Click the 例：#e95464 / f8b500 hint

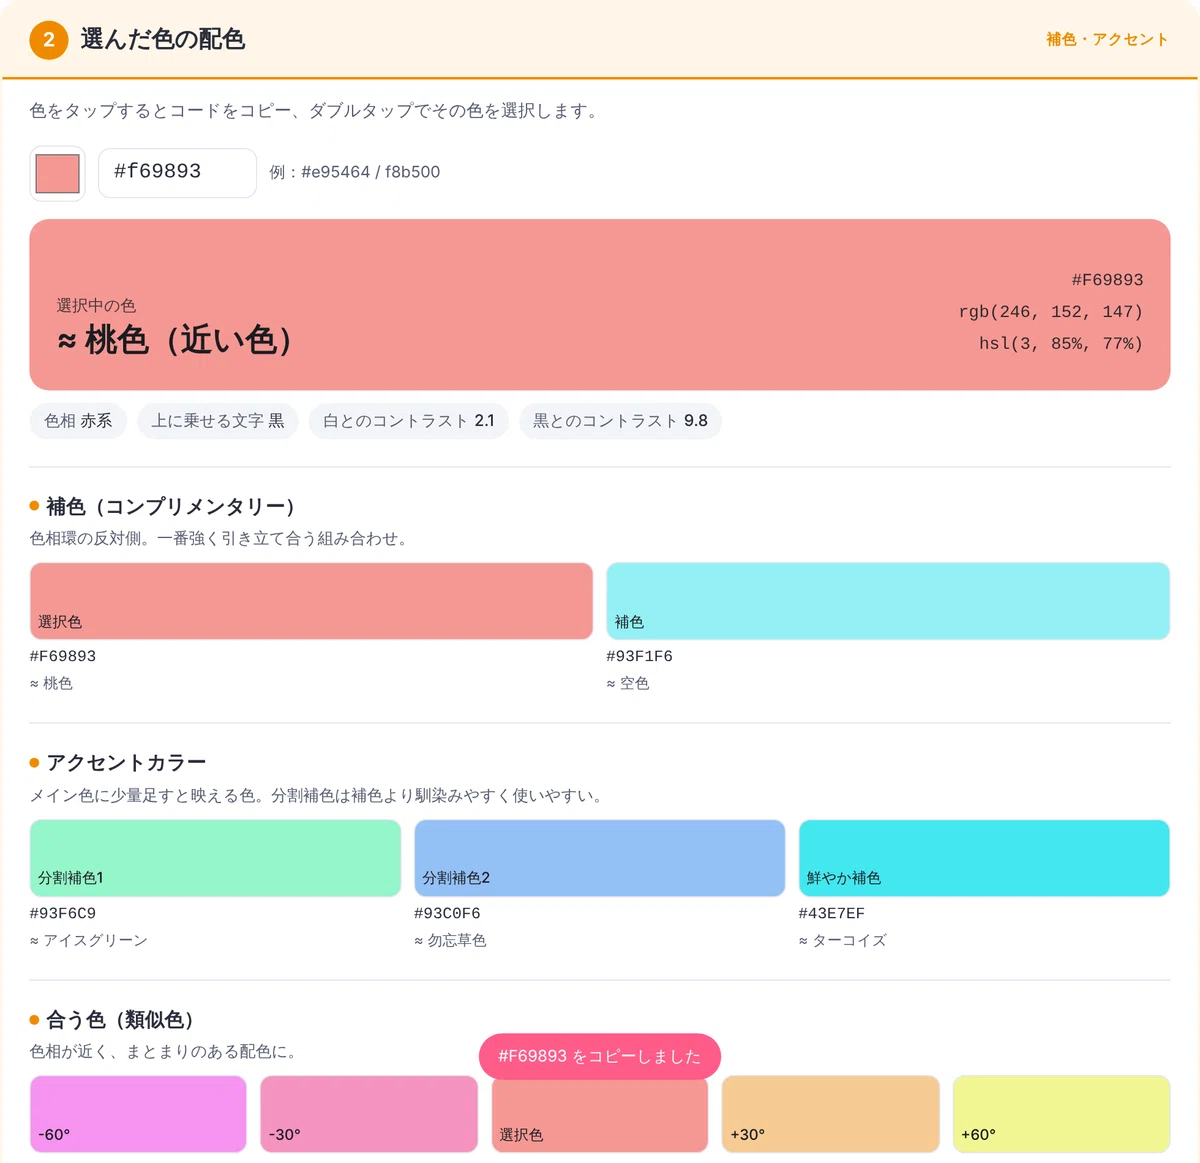click(x=355, y=172)
